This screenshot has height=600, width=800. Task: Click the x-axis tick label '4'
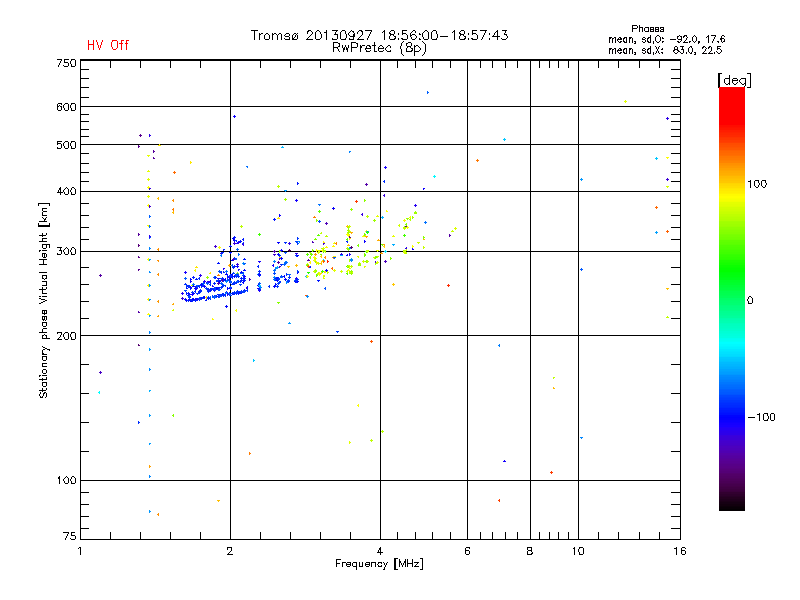pos(380,551)
